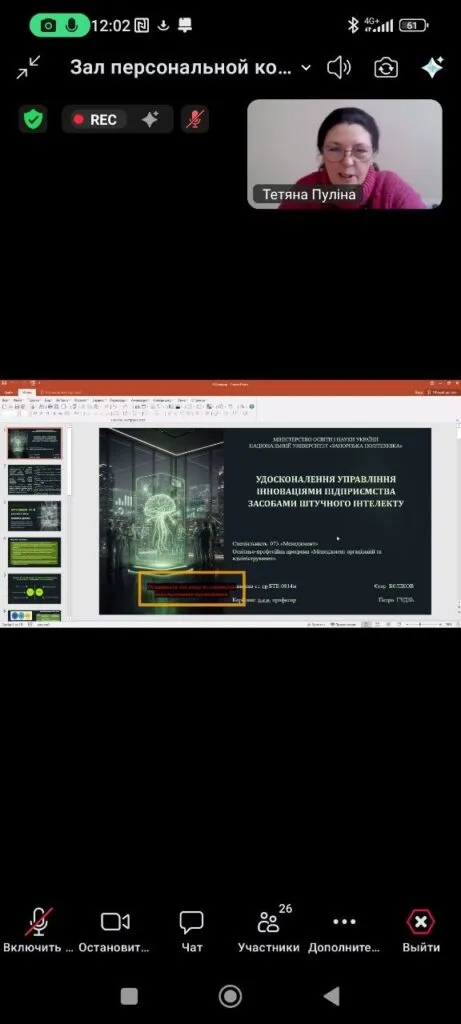This screenshot has width=461, height=1024.
Task: Select the second slide thumbnail in PowerPoint
Action: 35,480
